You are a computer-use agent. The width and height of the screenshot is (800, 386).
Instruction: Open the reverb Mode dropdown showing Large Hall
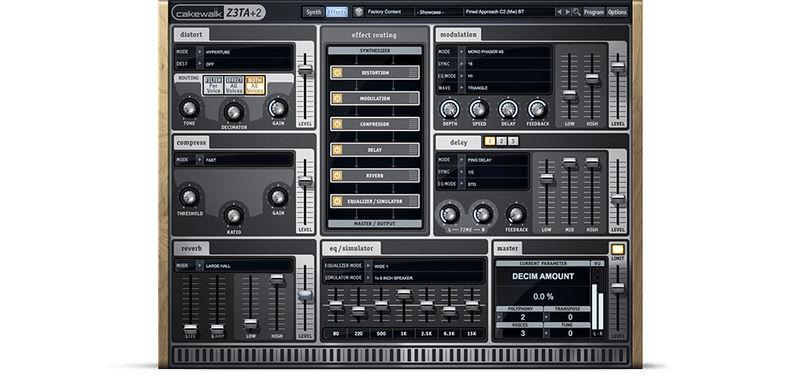[x=234, y=266]
